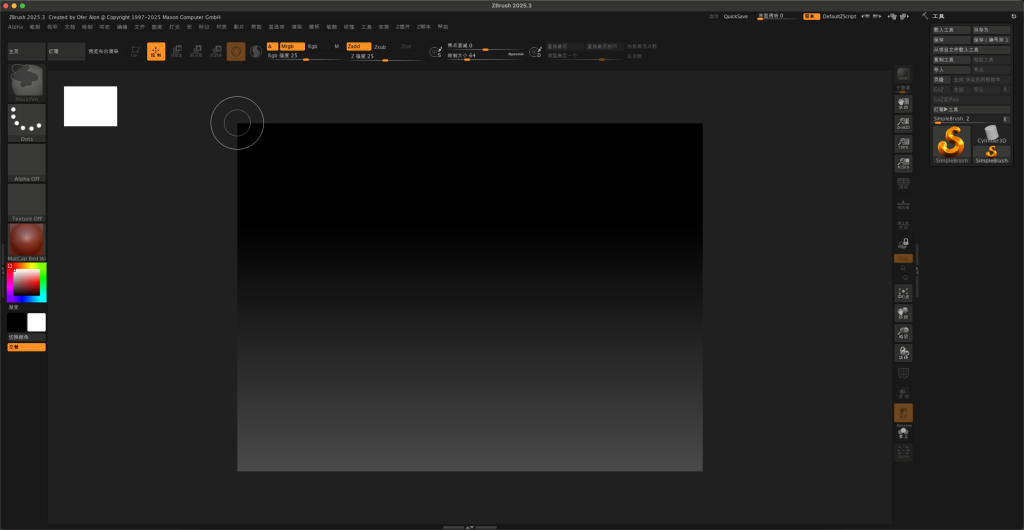Select the Scale mode icon
Viewport: 1024px width, 530px height.
coord(196,52)
